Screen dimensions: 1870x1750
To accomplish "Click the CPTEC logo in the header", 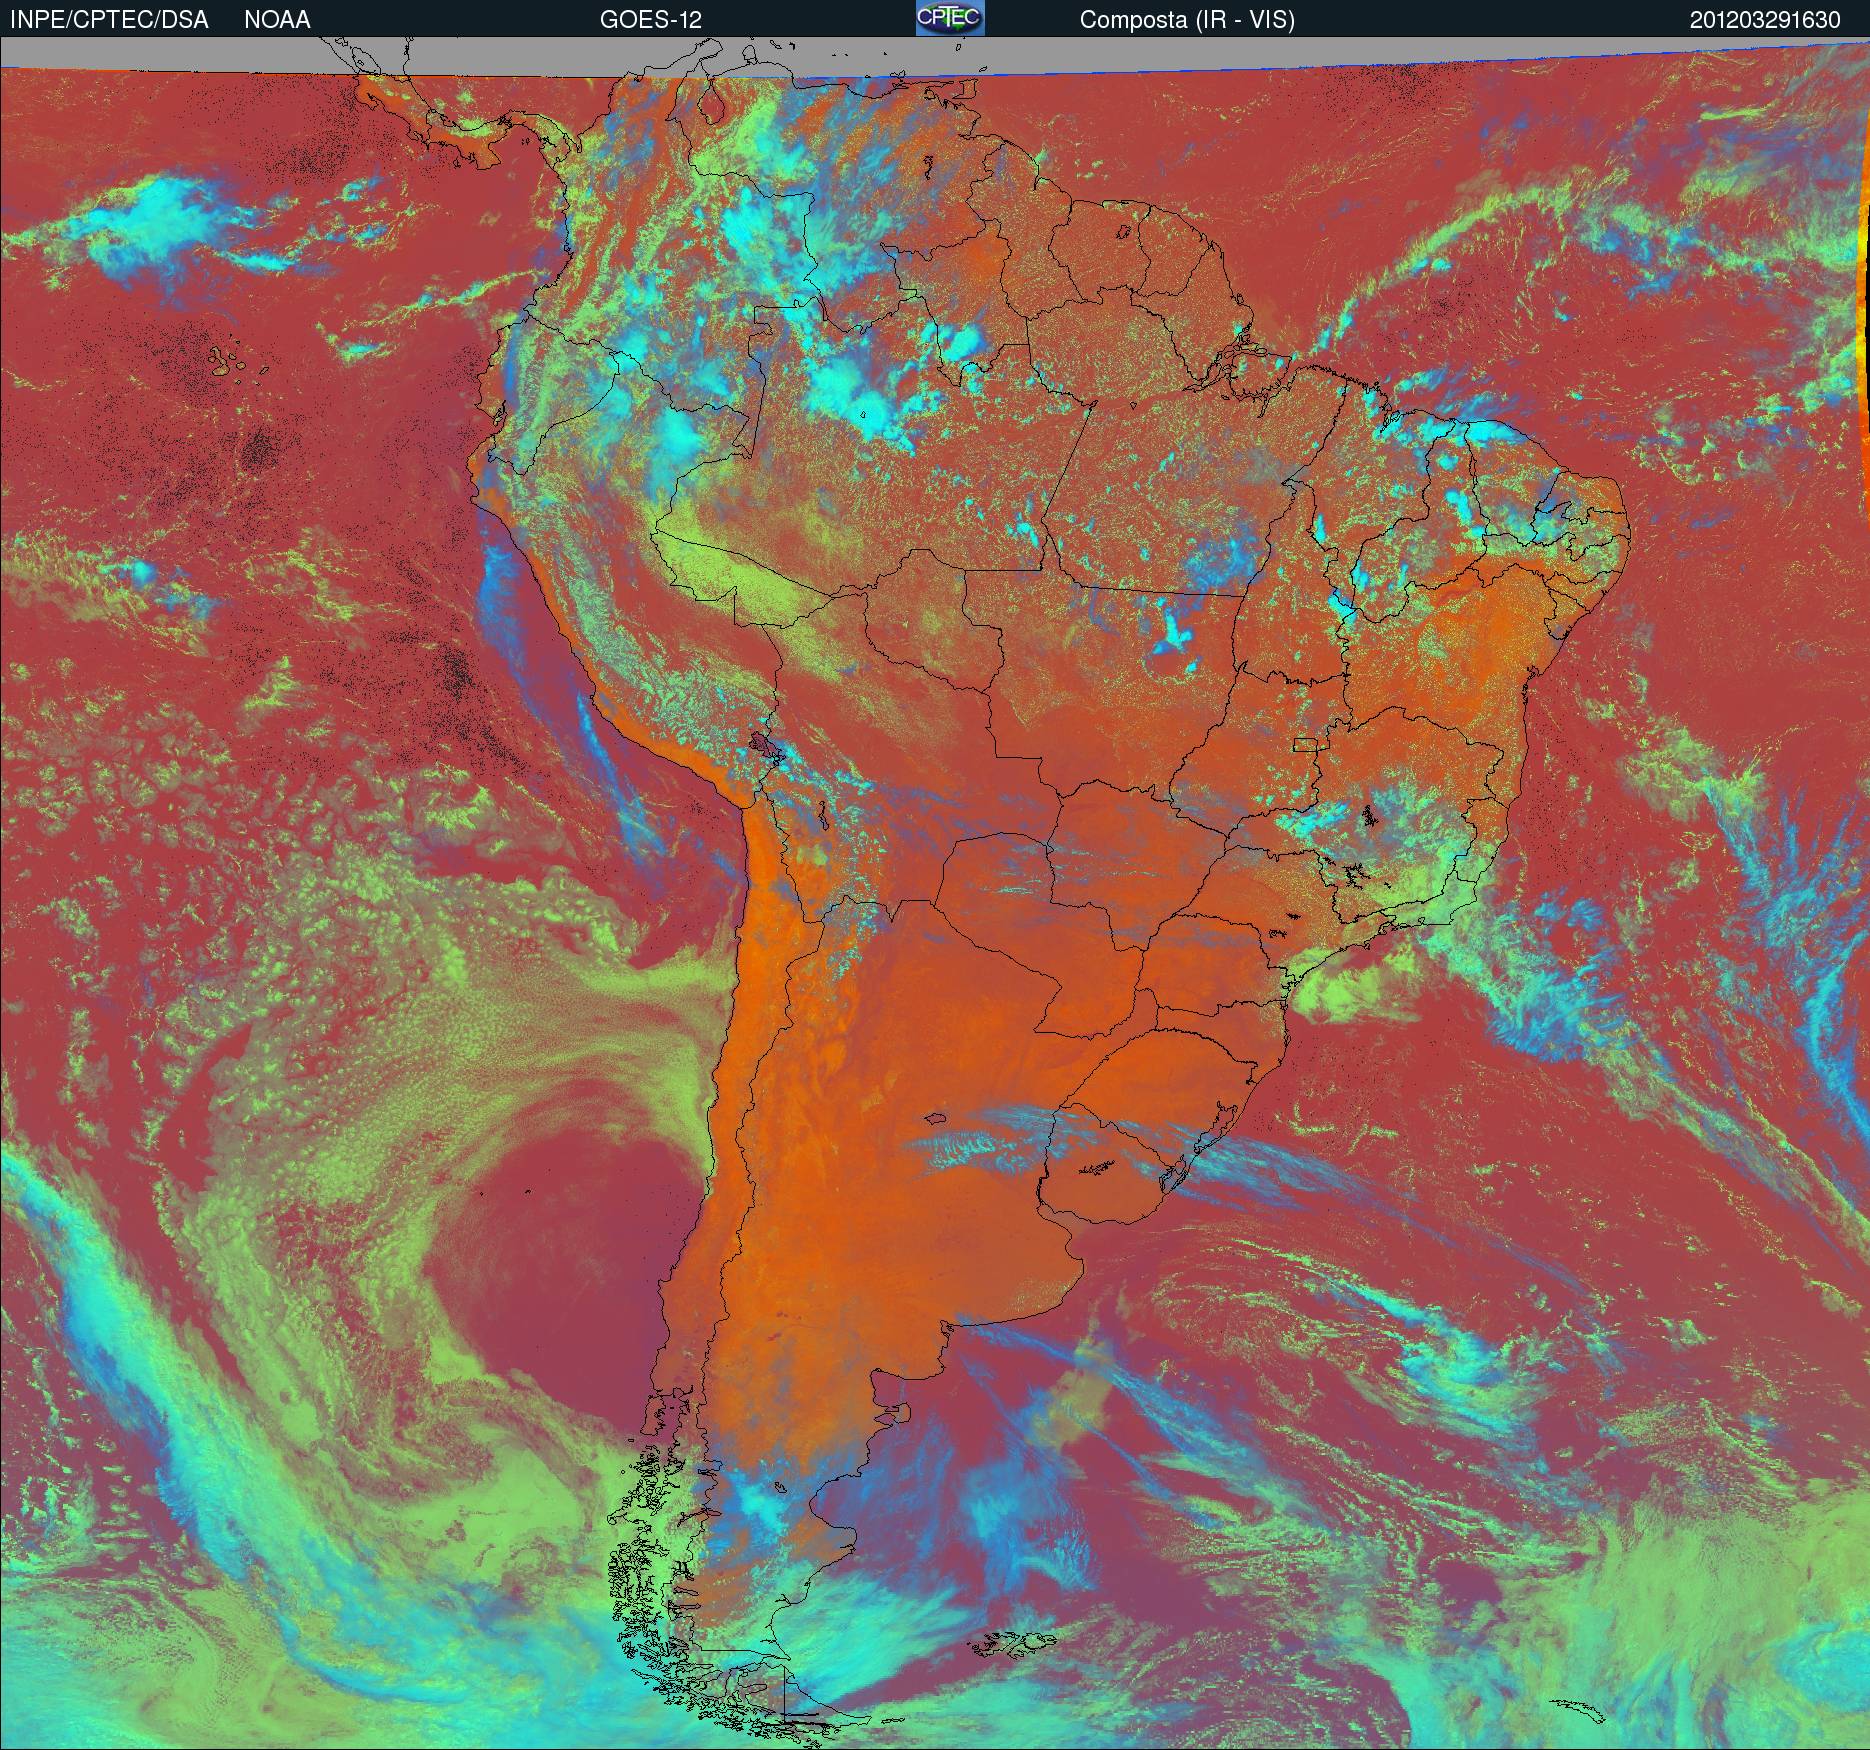I will pos(950,18).
